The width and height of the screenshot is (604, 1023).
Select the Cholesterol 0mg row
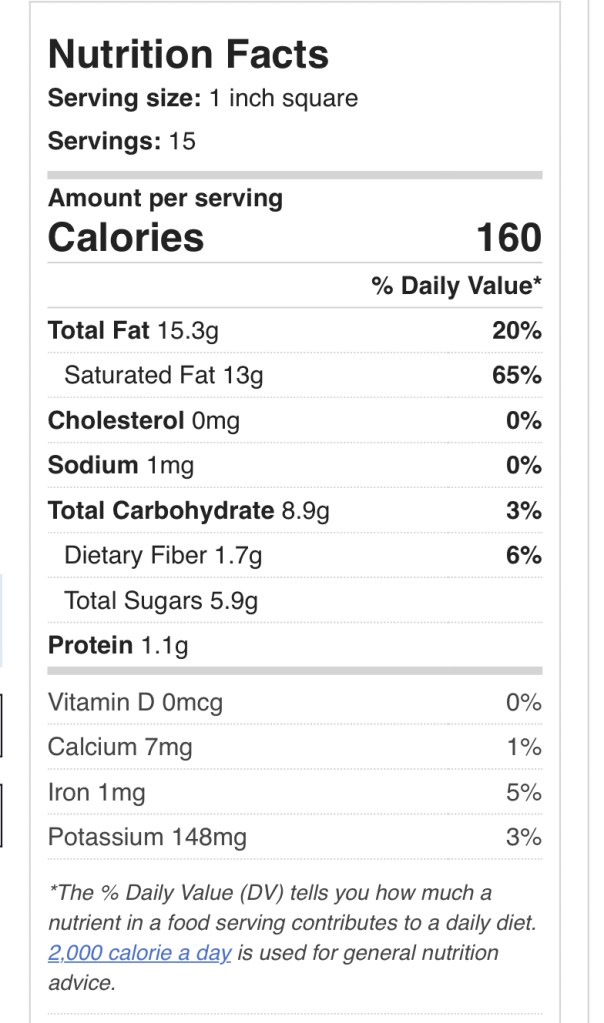[x=144, y=421]
